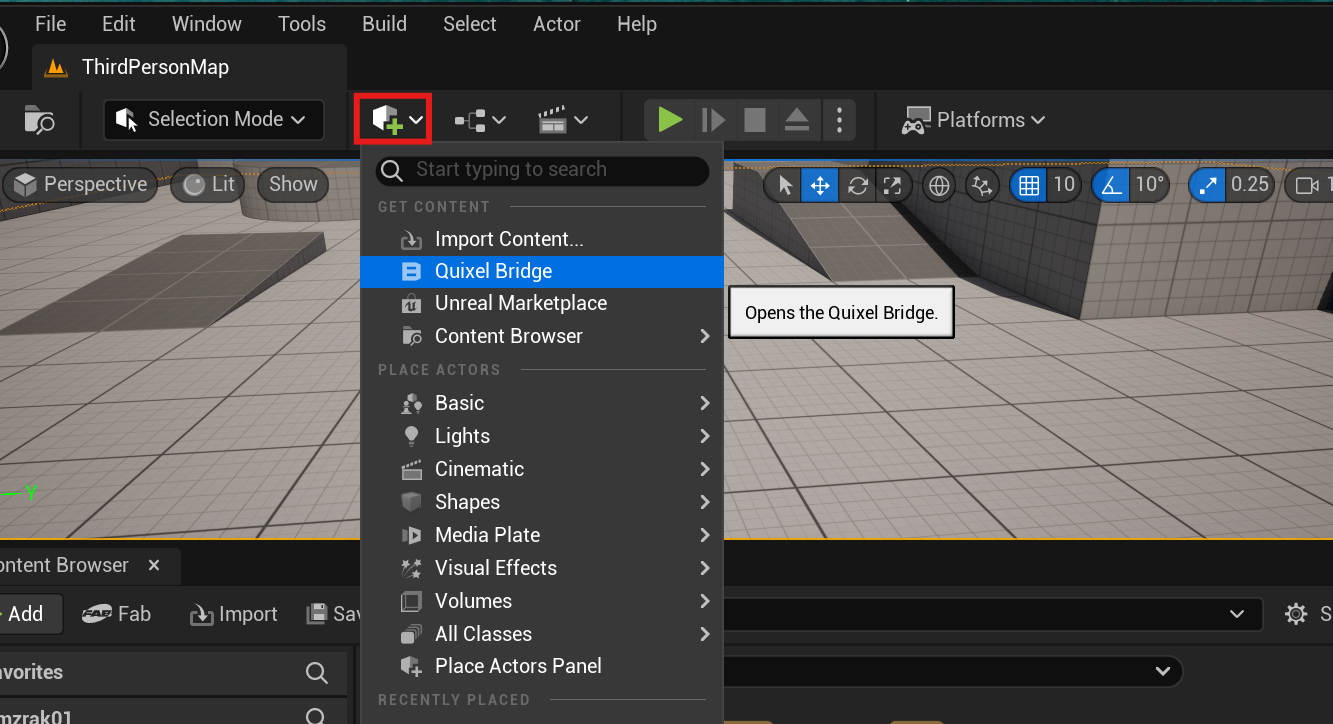Expand the Basic actors submenu
The image size is (1333, 724).
541,403
